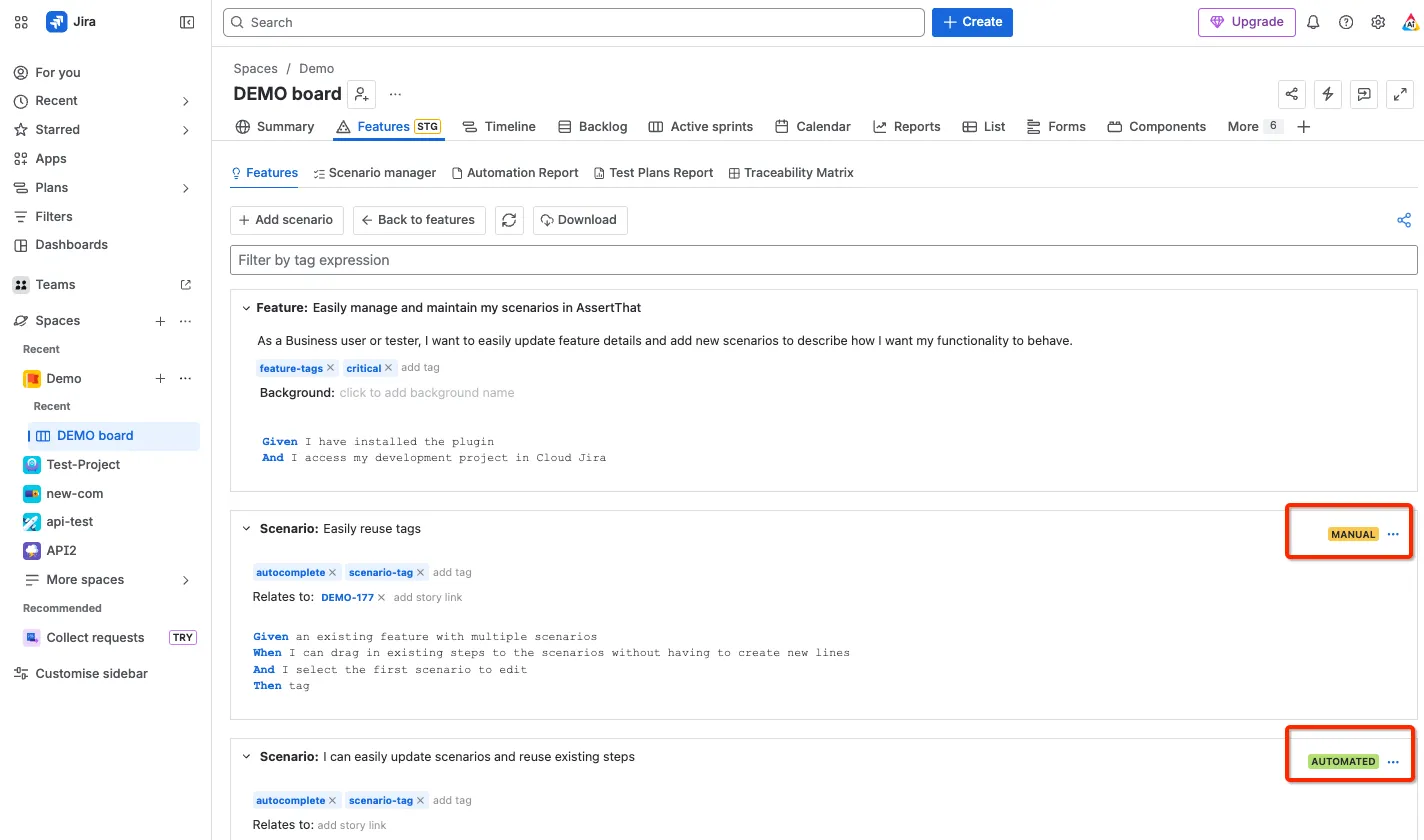Open the three-dot menu beside DEMO board title
Image resolution: width=1424 pixels, height=840 pixels.
[395, 94]
